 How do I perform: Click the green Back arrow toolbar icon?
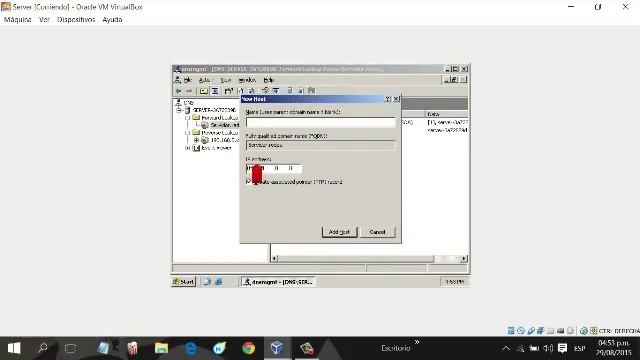(x=179, y=91)
